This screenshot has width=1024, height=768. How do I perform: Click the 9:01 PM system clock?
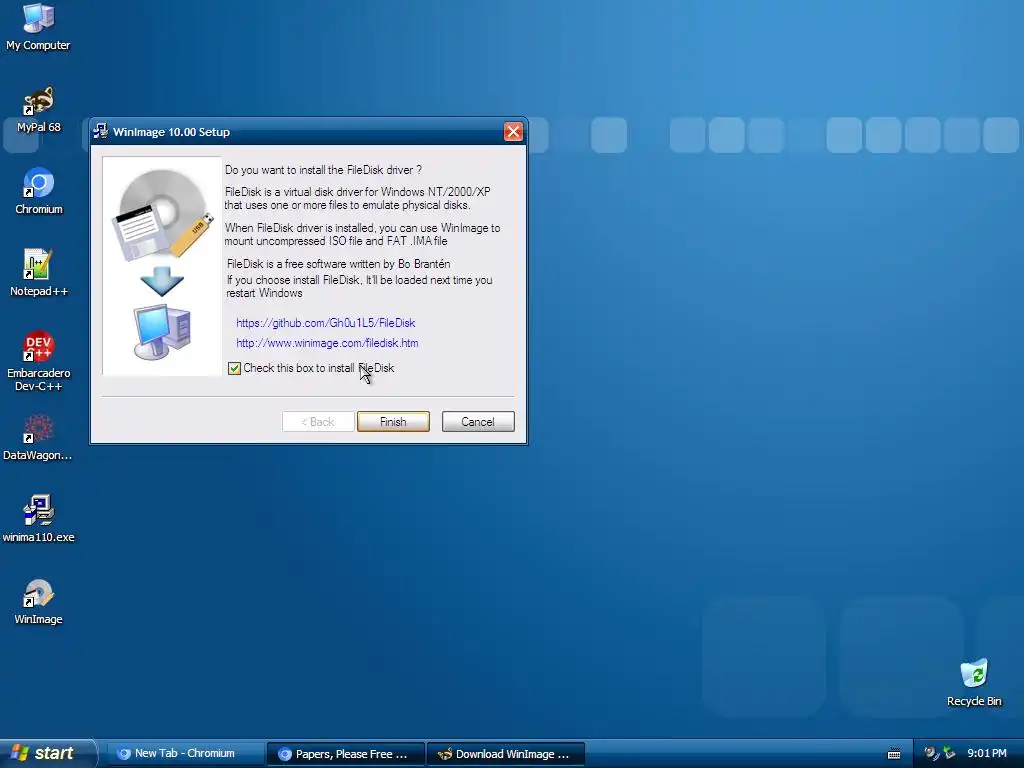click(987, 753)
